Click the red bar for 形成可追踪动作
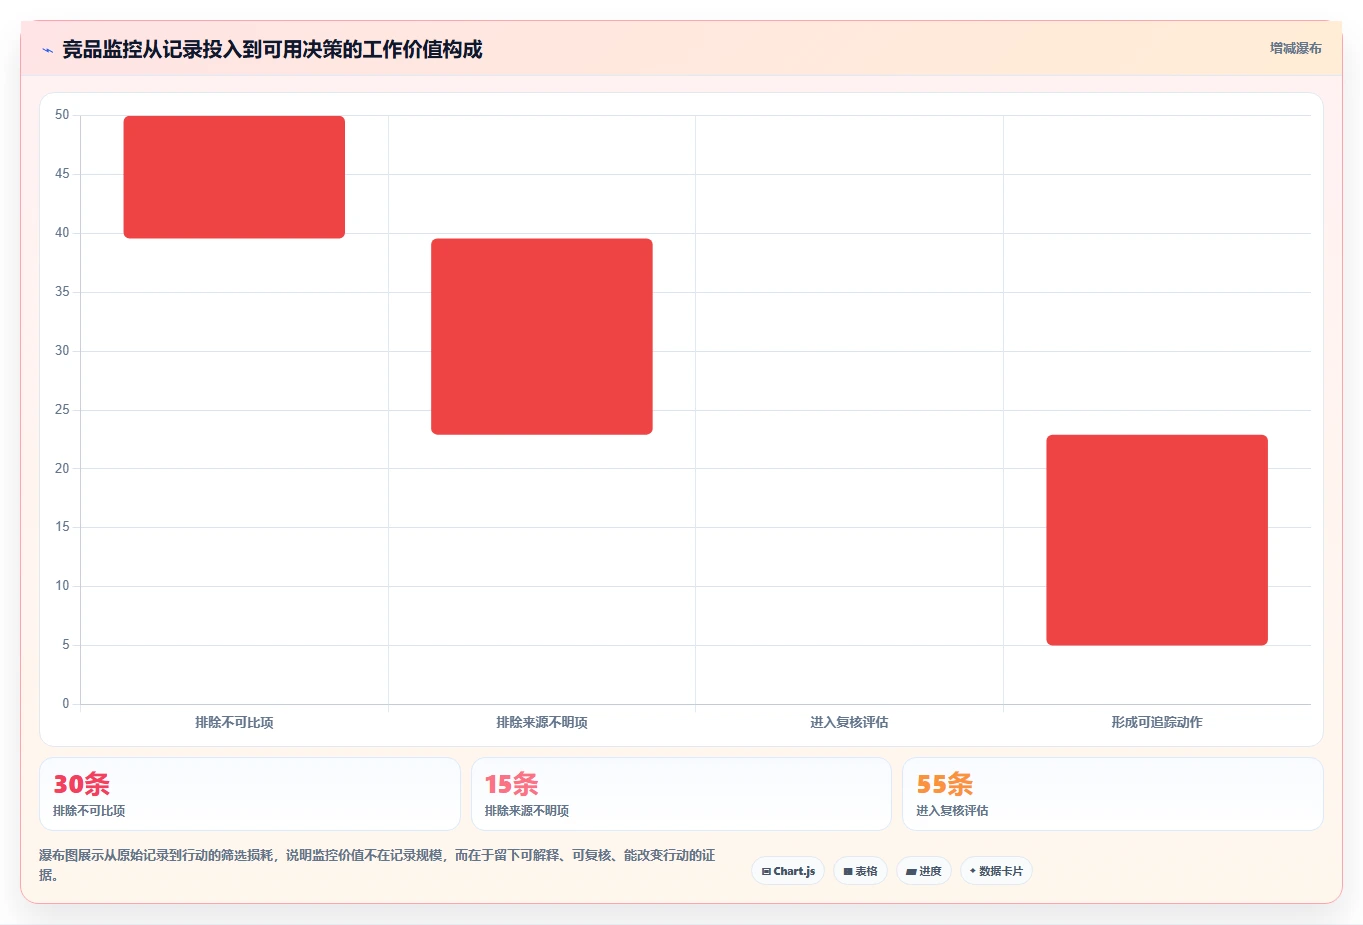The image size is (1363, 925). (x=1157, y=540)
